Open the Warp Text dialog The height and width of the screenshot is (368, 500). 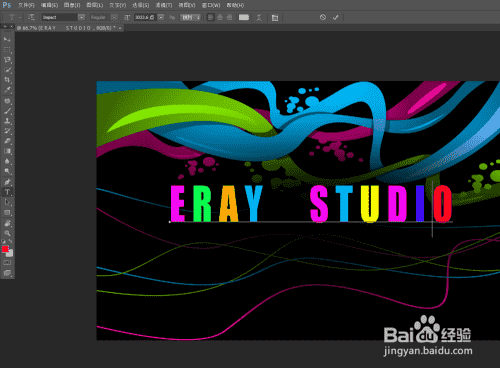coord(259,17)
